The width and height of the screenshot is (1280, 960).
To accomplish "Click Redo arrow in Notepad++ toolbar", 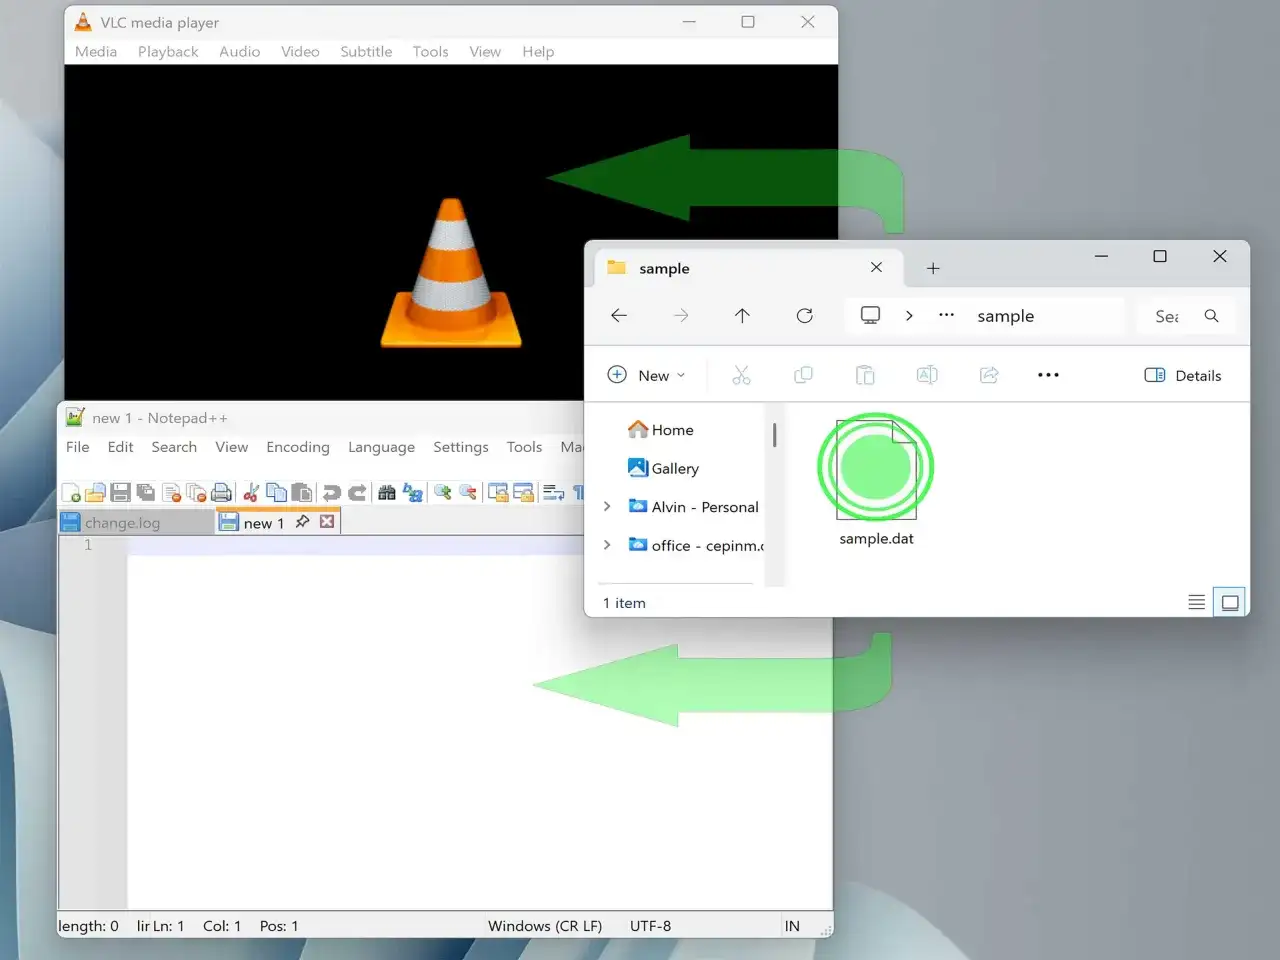I will [x=356, y=492].
